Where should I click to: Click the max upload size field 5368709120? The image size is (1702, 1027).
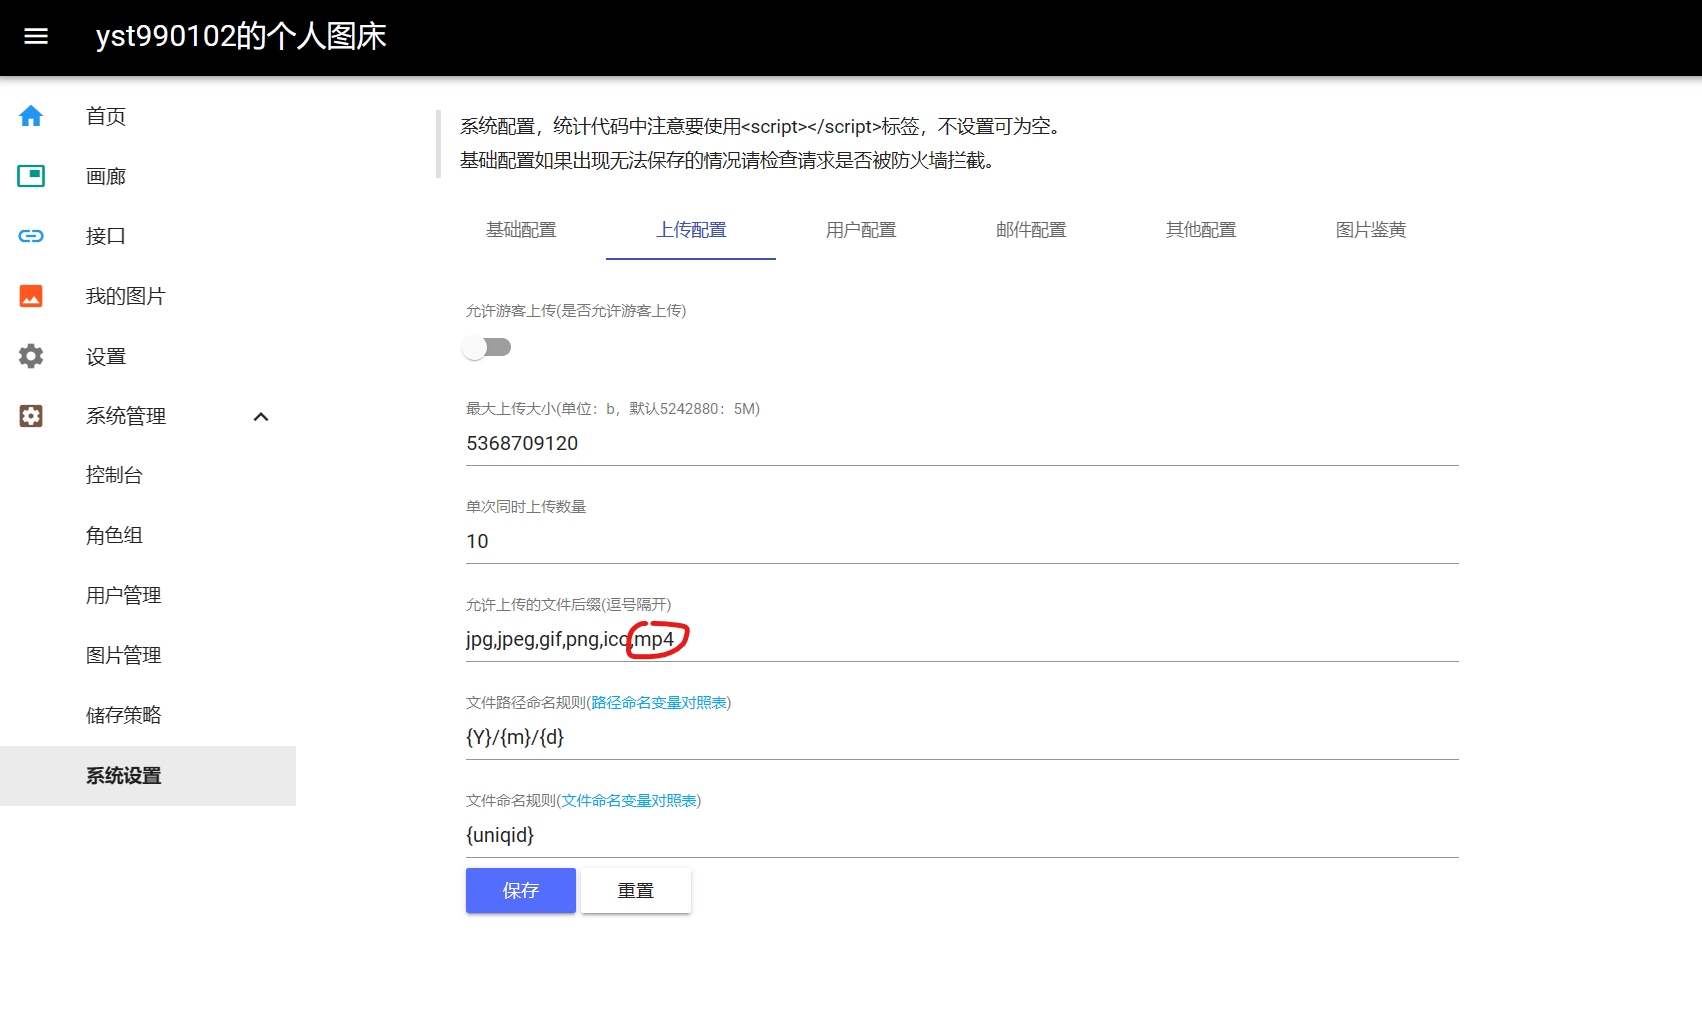960,444
